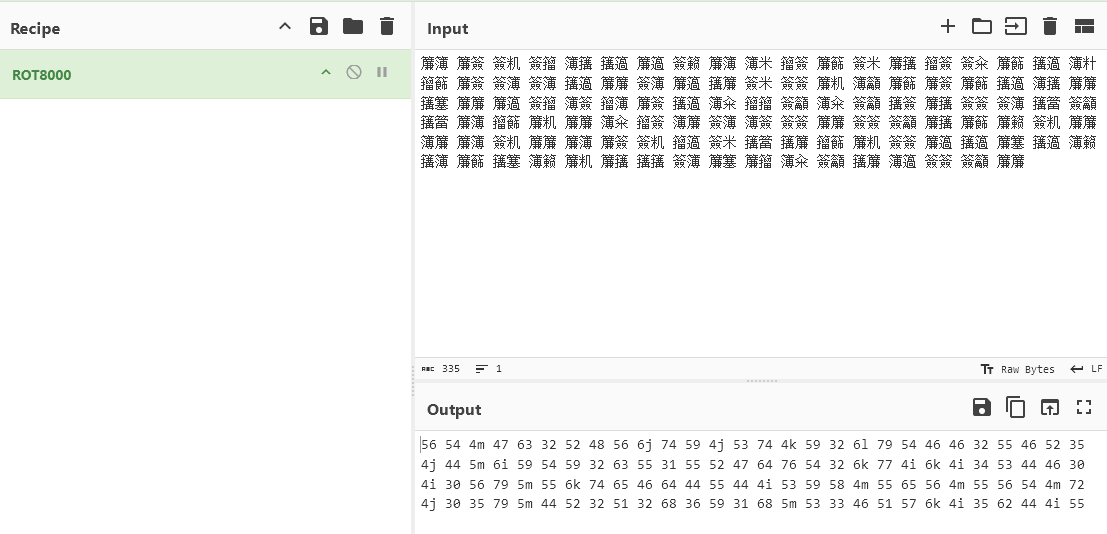Collapse the ROT8000 operation arguments
Viewport: 1107px width, 534px height.
tap(325, 73)
